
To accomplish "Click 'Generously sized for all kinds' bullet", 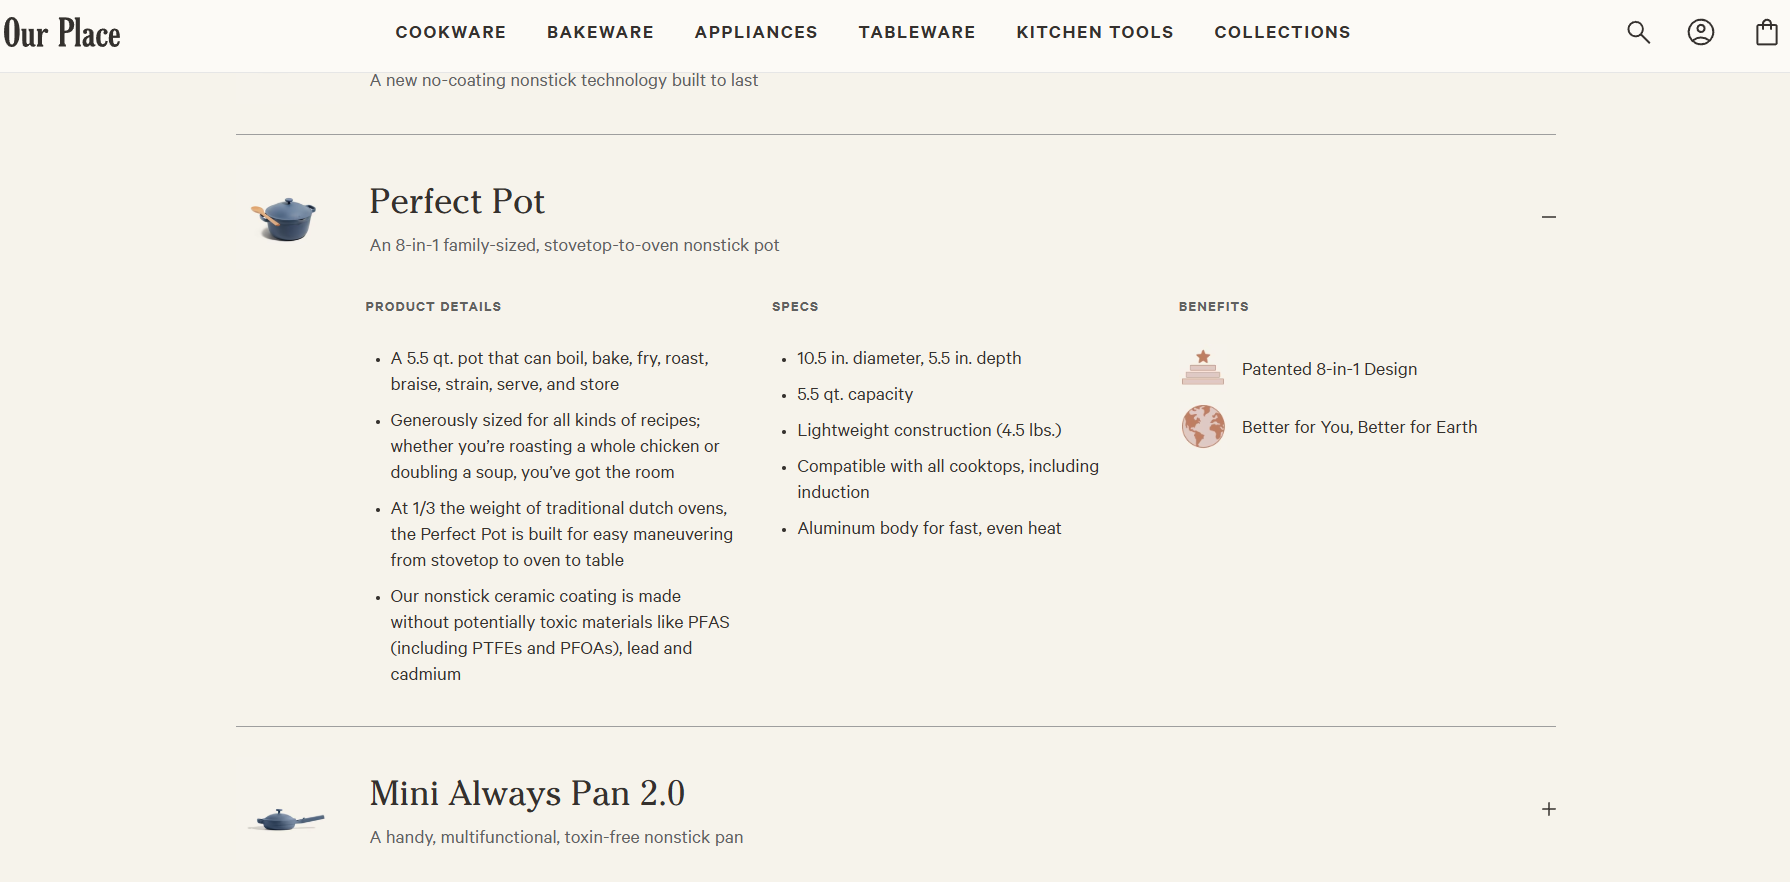I will (x=555, y=446).
